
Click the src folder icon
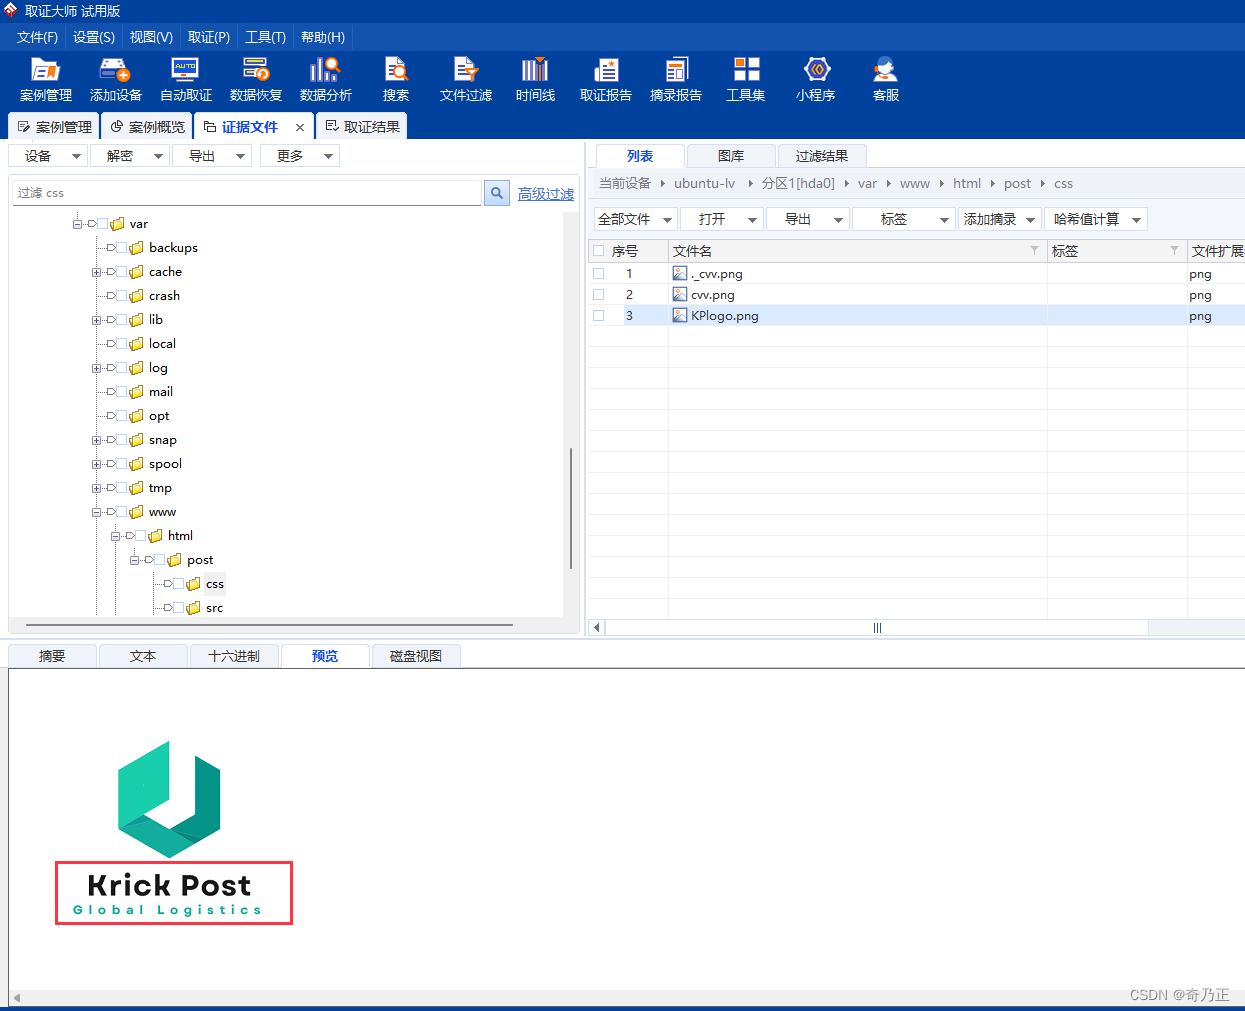pos(193,608)
